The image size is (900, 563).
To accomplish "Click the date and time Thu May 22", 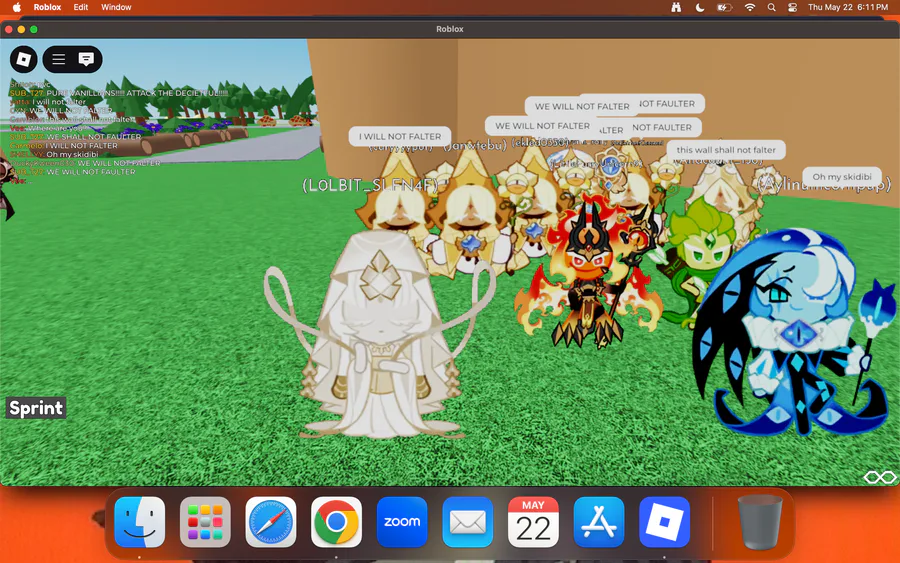I will coord(848,7).
